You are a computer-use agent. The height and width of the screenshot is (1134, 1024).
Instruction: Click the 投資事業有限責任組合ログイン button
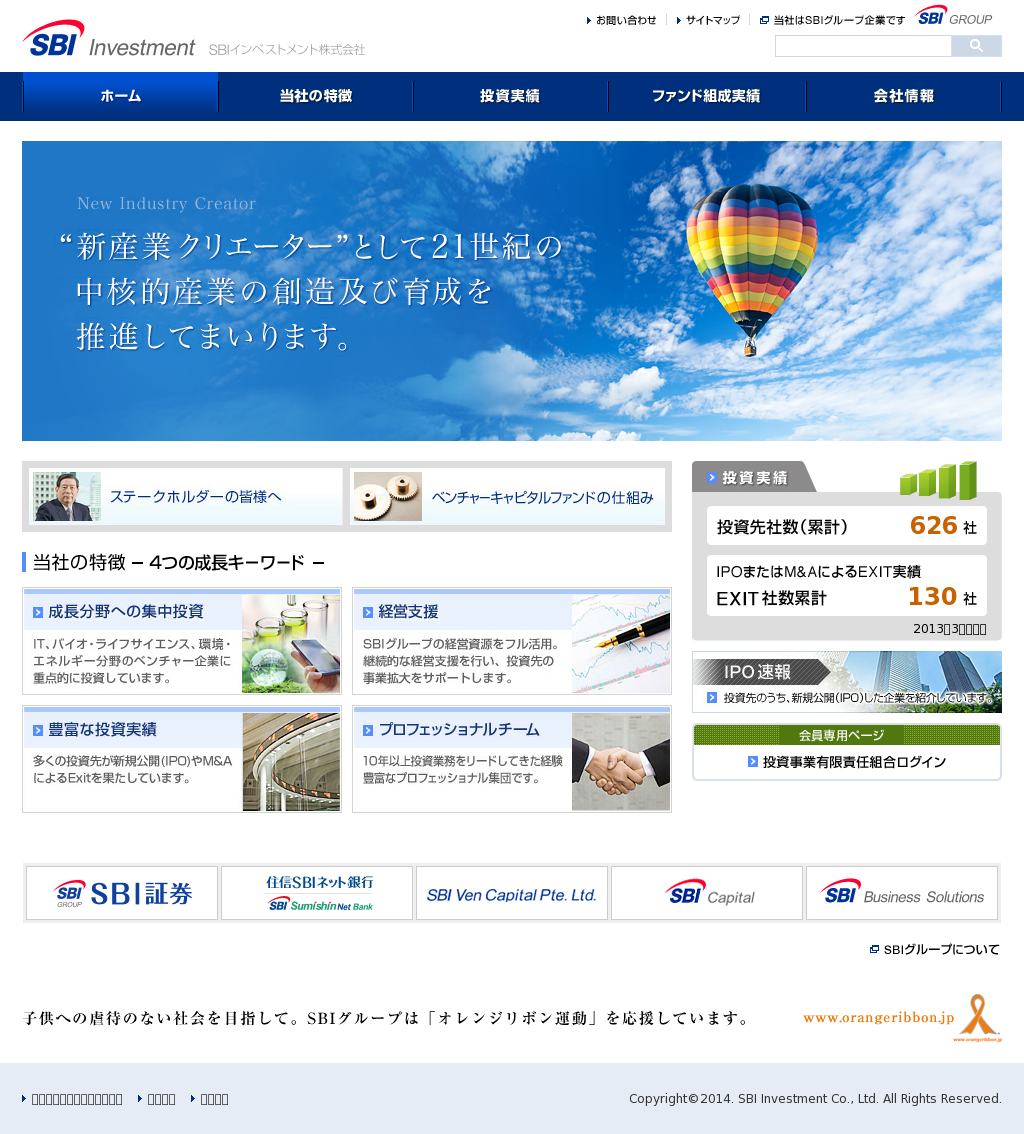[847, 762]
